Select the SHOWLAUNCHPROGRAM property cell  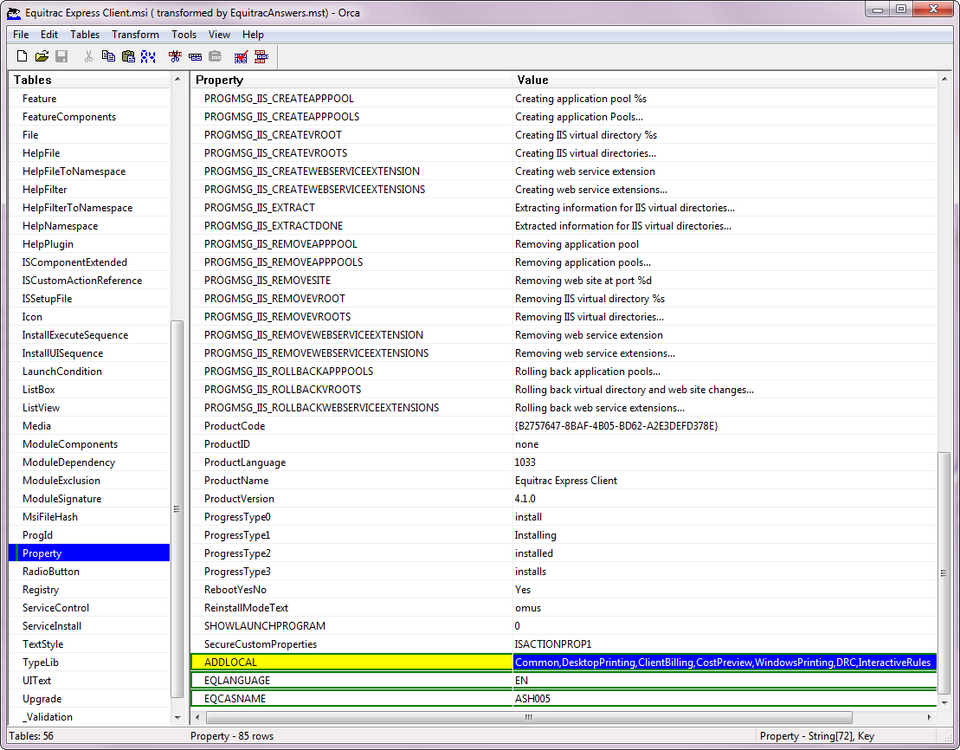351,626
